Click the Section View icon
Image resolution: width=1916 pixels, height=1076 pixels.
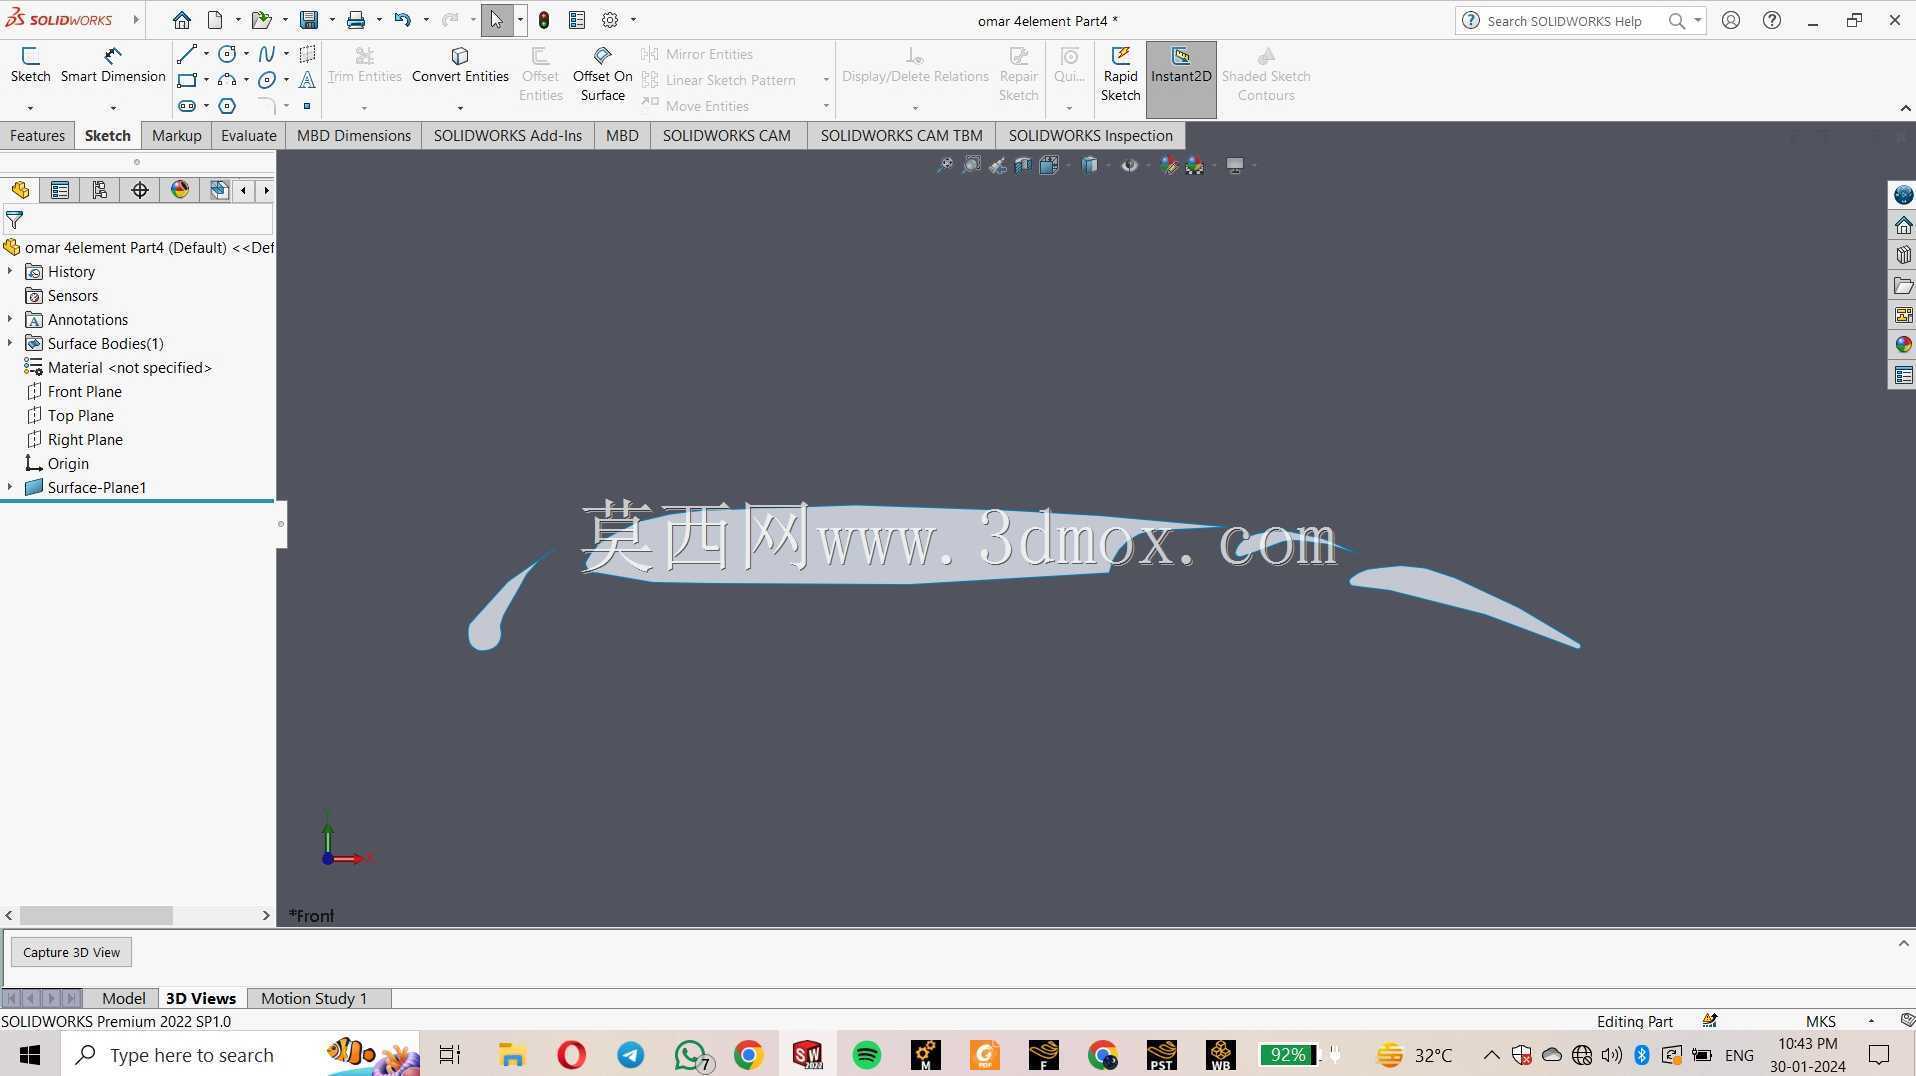click(x=1023, y=165)
